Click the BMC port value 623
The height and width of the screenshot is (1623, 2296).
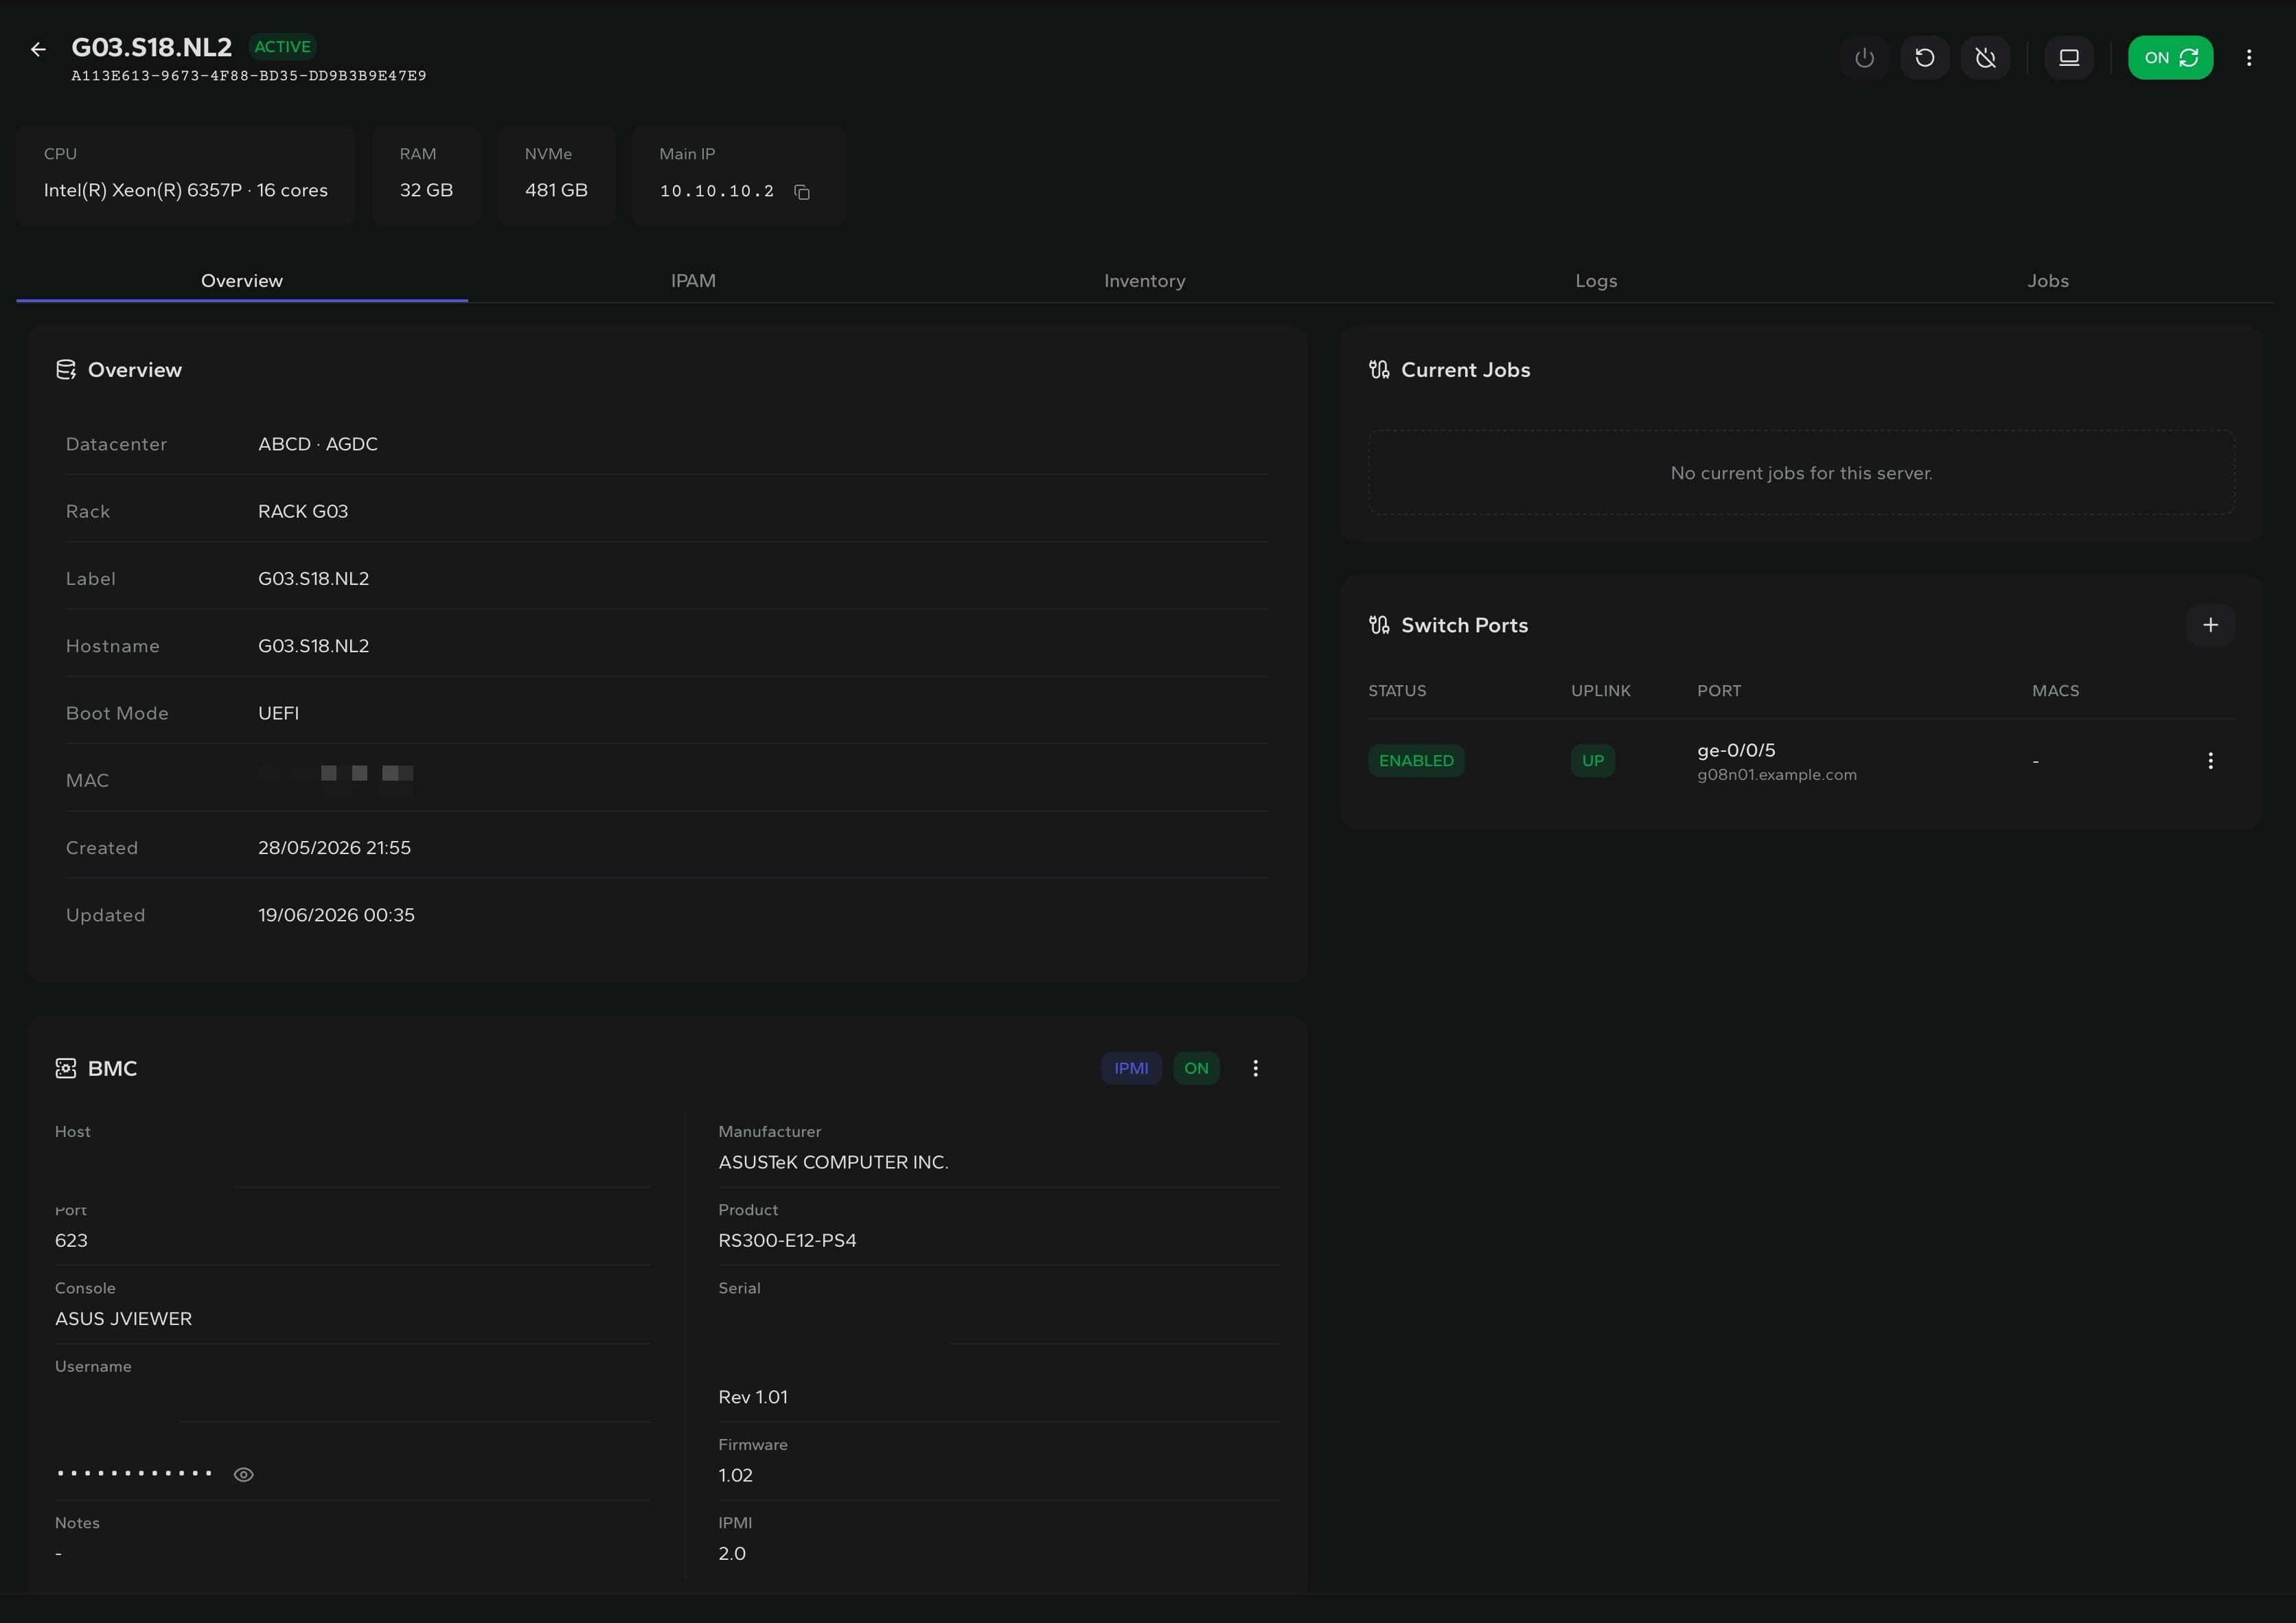(x=71, y=1240)
